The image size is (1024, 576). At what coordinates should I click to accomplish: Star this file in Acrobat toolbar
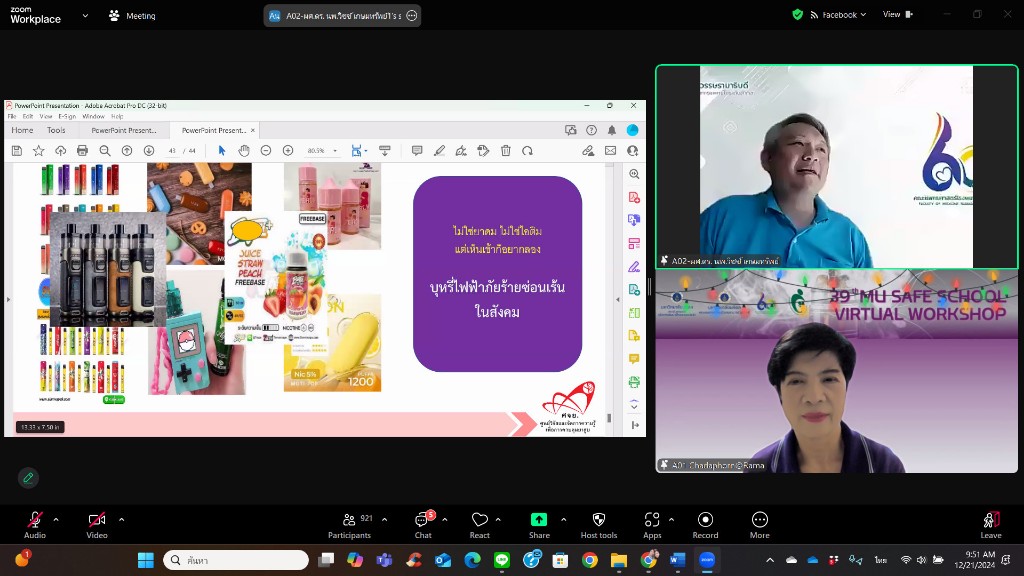pos(39,151)
